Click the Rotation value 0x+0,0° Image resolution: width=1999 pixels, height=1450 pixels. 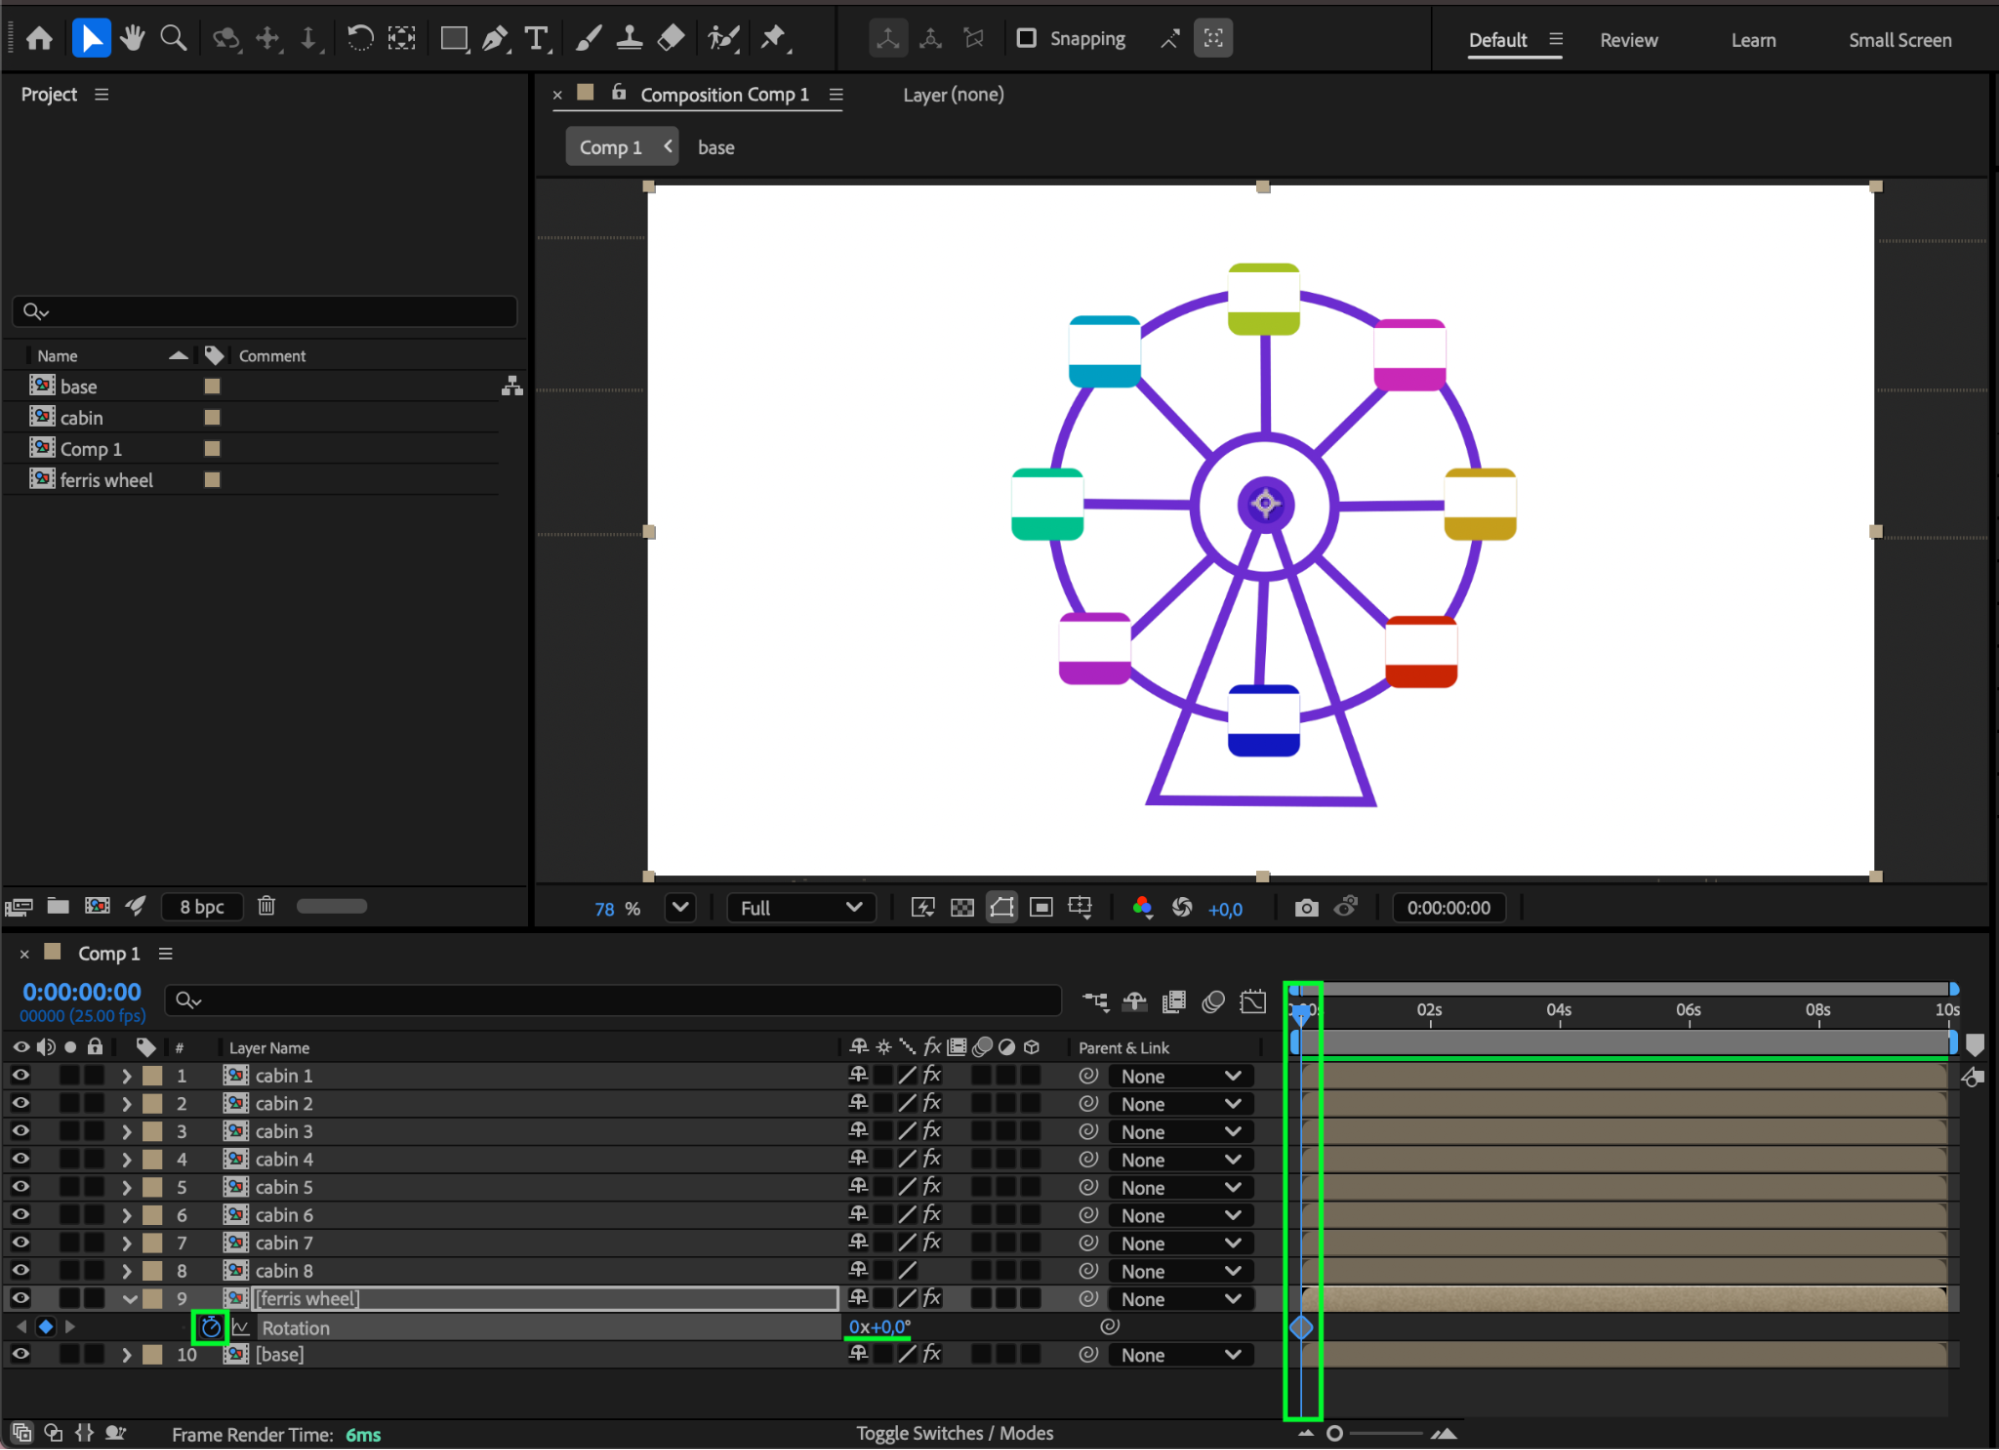pos(879,1328)
